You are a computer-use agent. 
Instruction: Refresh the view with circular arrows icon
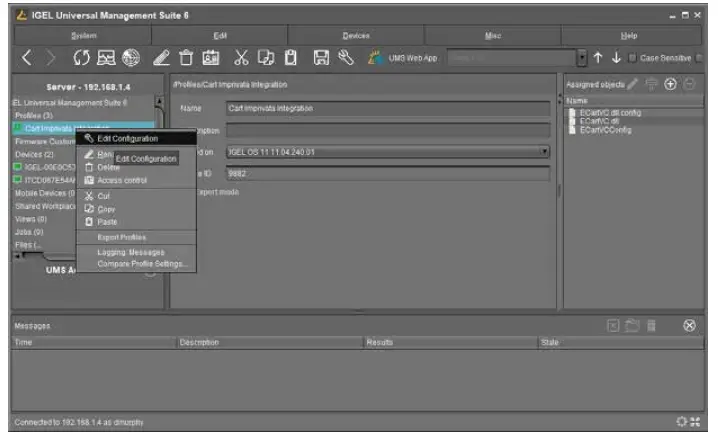pyautogui.click(x=82, y=58)
